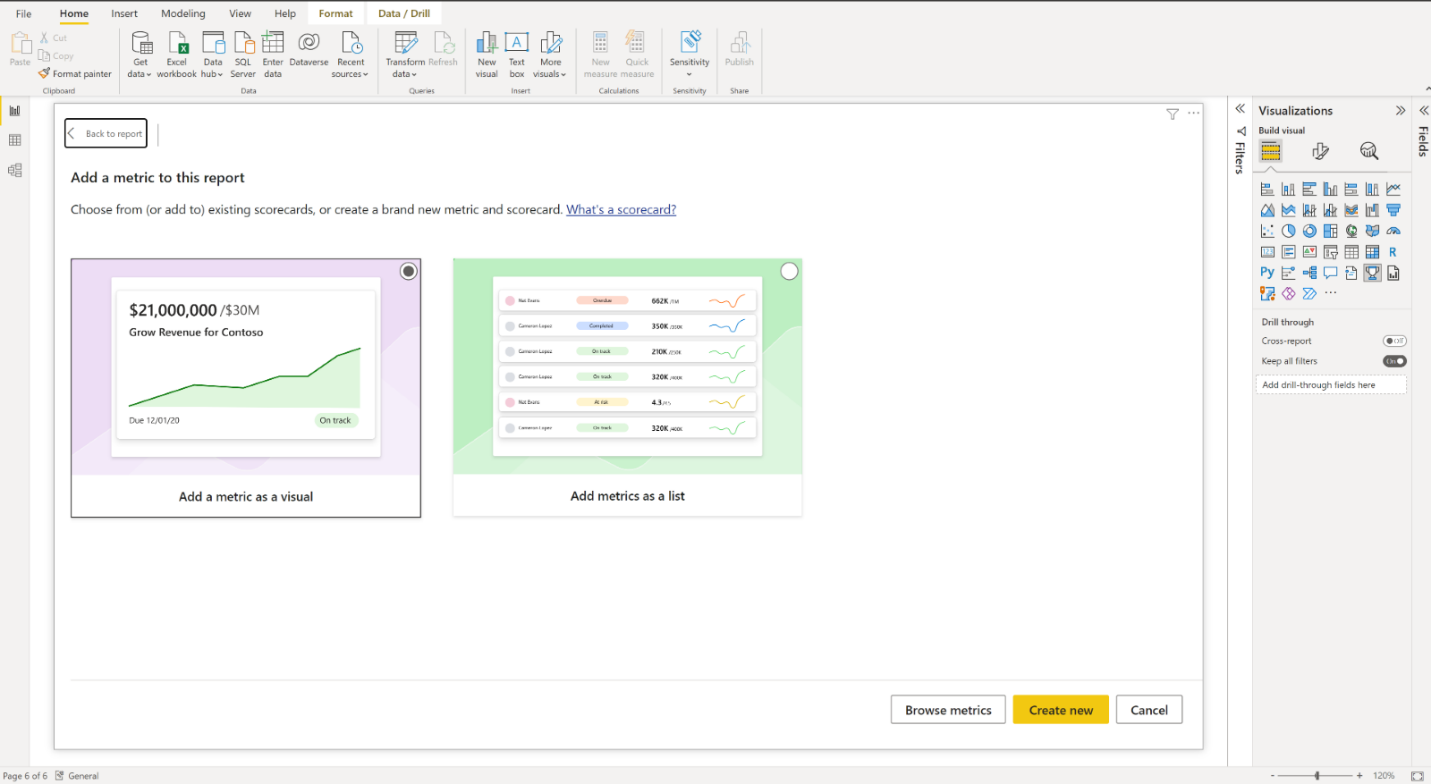Turn off Keep all filters toggle
Image resolution: width=1431 pixels, height=784 pixels.
tap(1394, 361)
